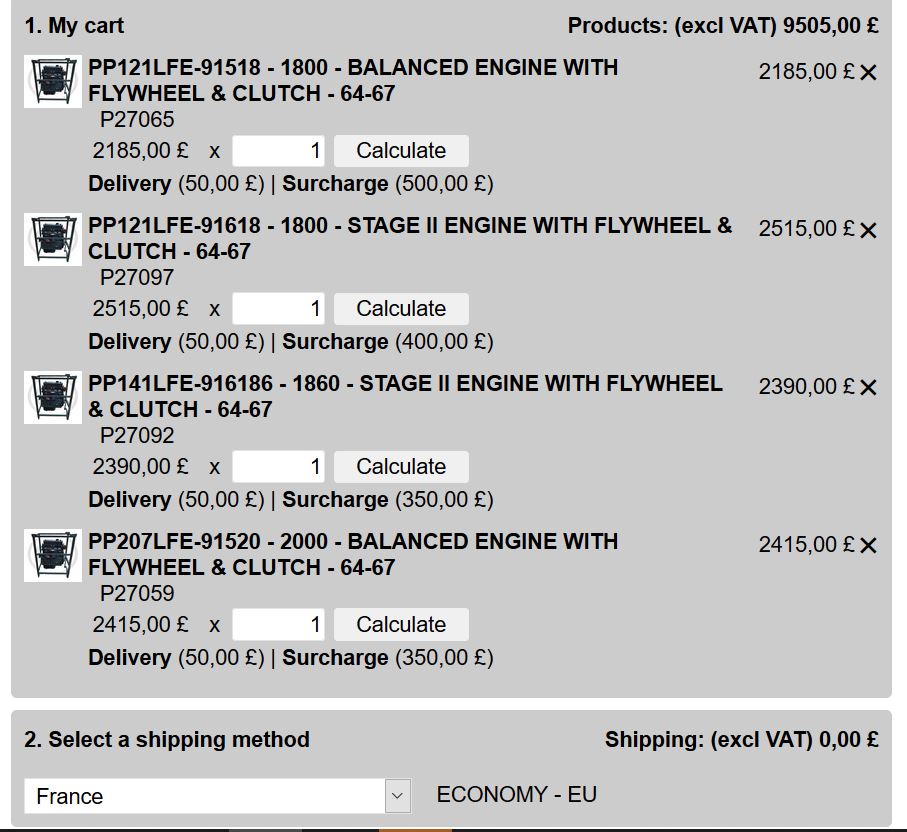Delete PP141LFE-916186 engine using X icon
Image resolution: width=907 pixels, height=832 pixels.
tap(868, 388)
